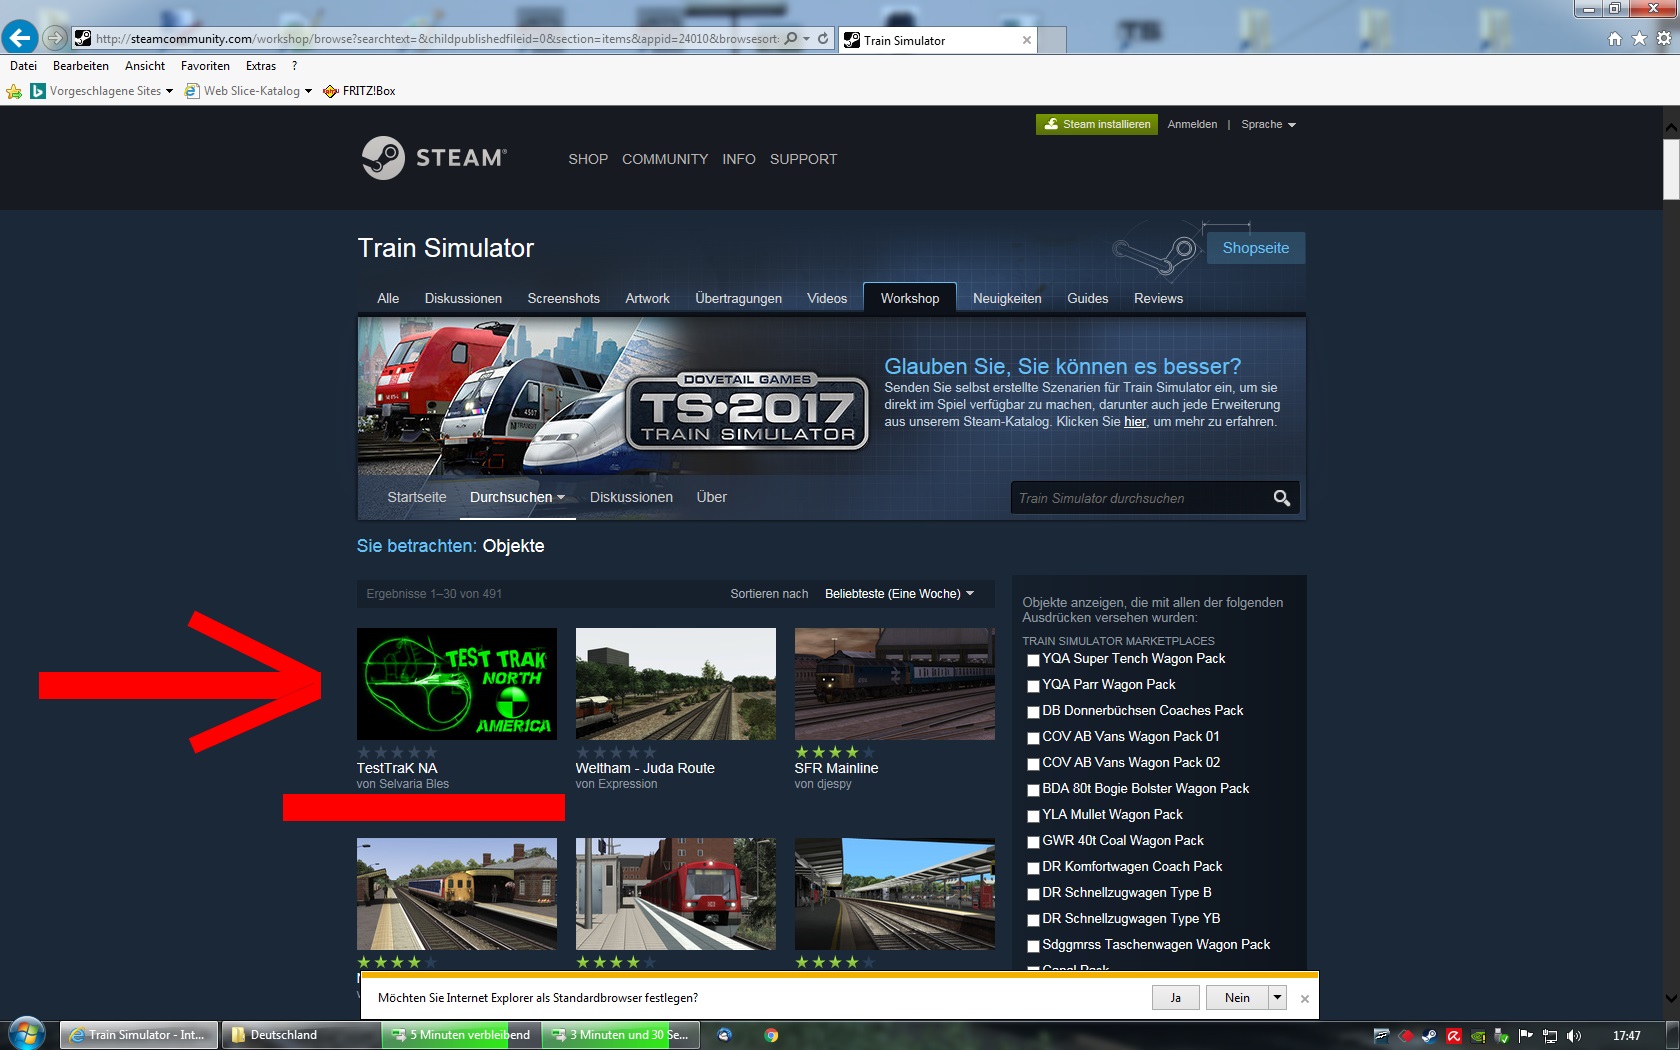Follow the 'hier' link in the banner text

pos(1135,422)
